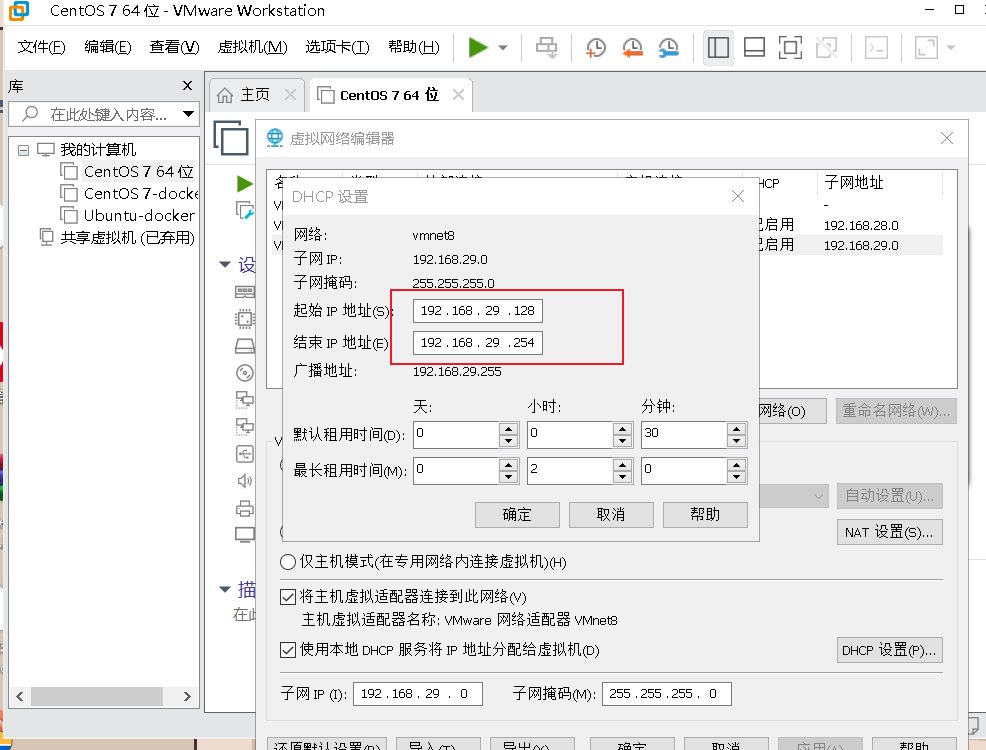Open the dropdown arrow next to power-on button
The width and height of the screenshot is (986, 750).
[503, 47]
